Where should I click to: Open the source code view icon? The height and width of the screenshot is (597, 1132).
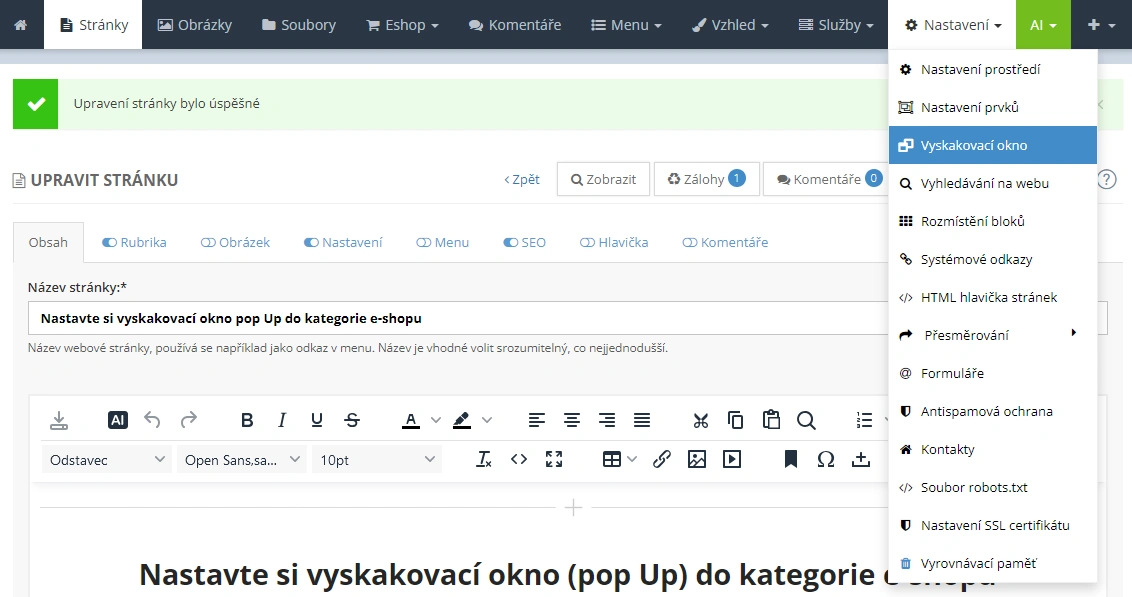click(518, 459)
